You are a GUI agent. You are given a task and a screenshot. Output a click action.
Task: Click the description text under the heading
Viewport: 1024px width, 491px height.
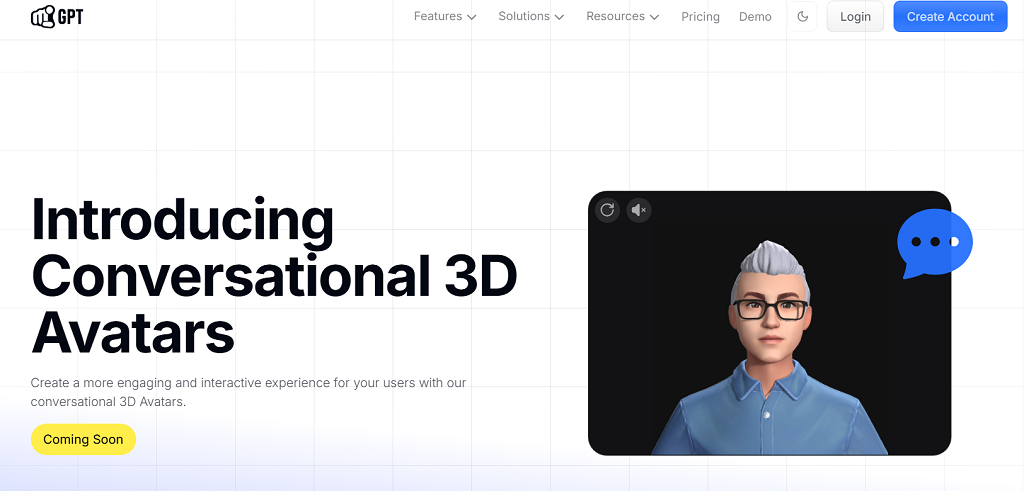click(248, 392)
